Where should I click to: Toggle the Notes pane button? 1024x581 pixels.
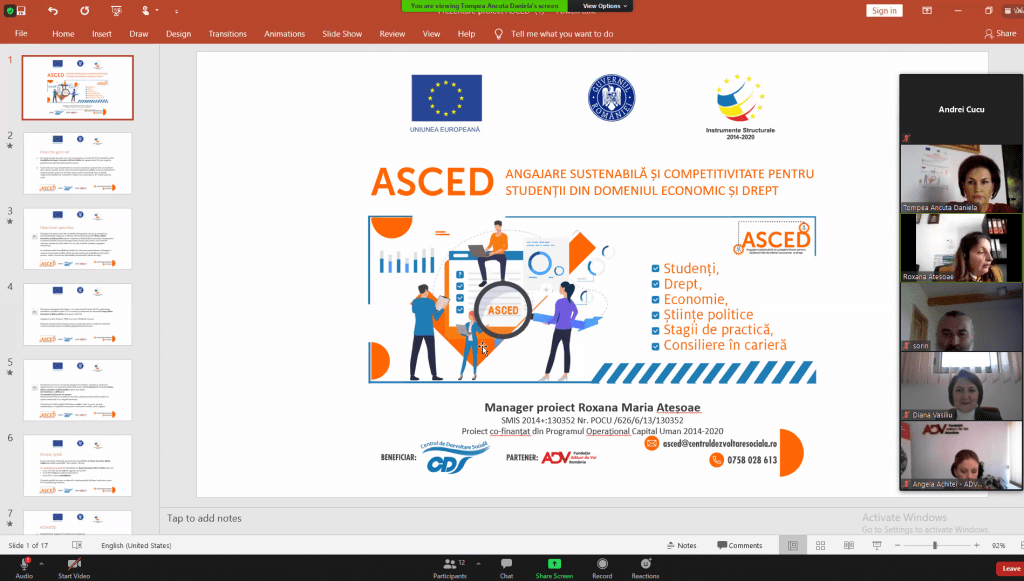[x=681, y=545]
